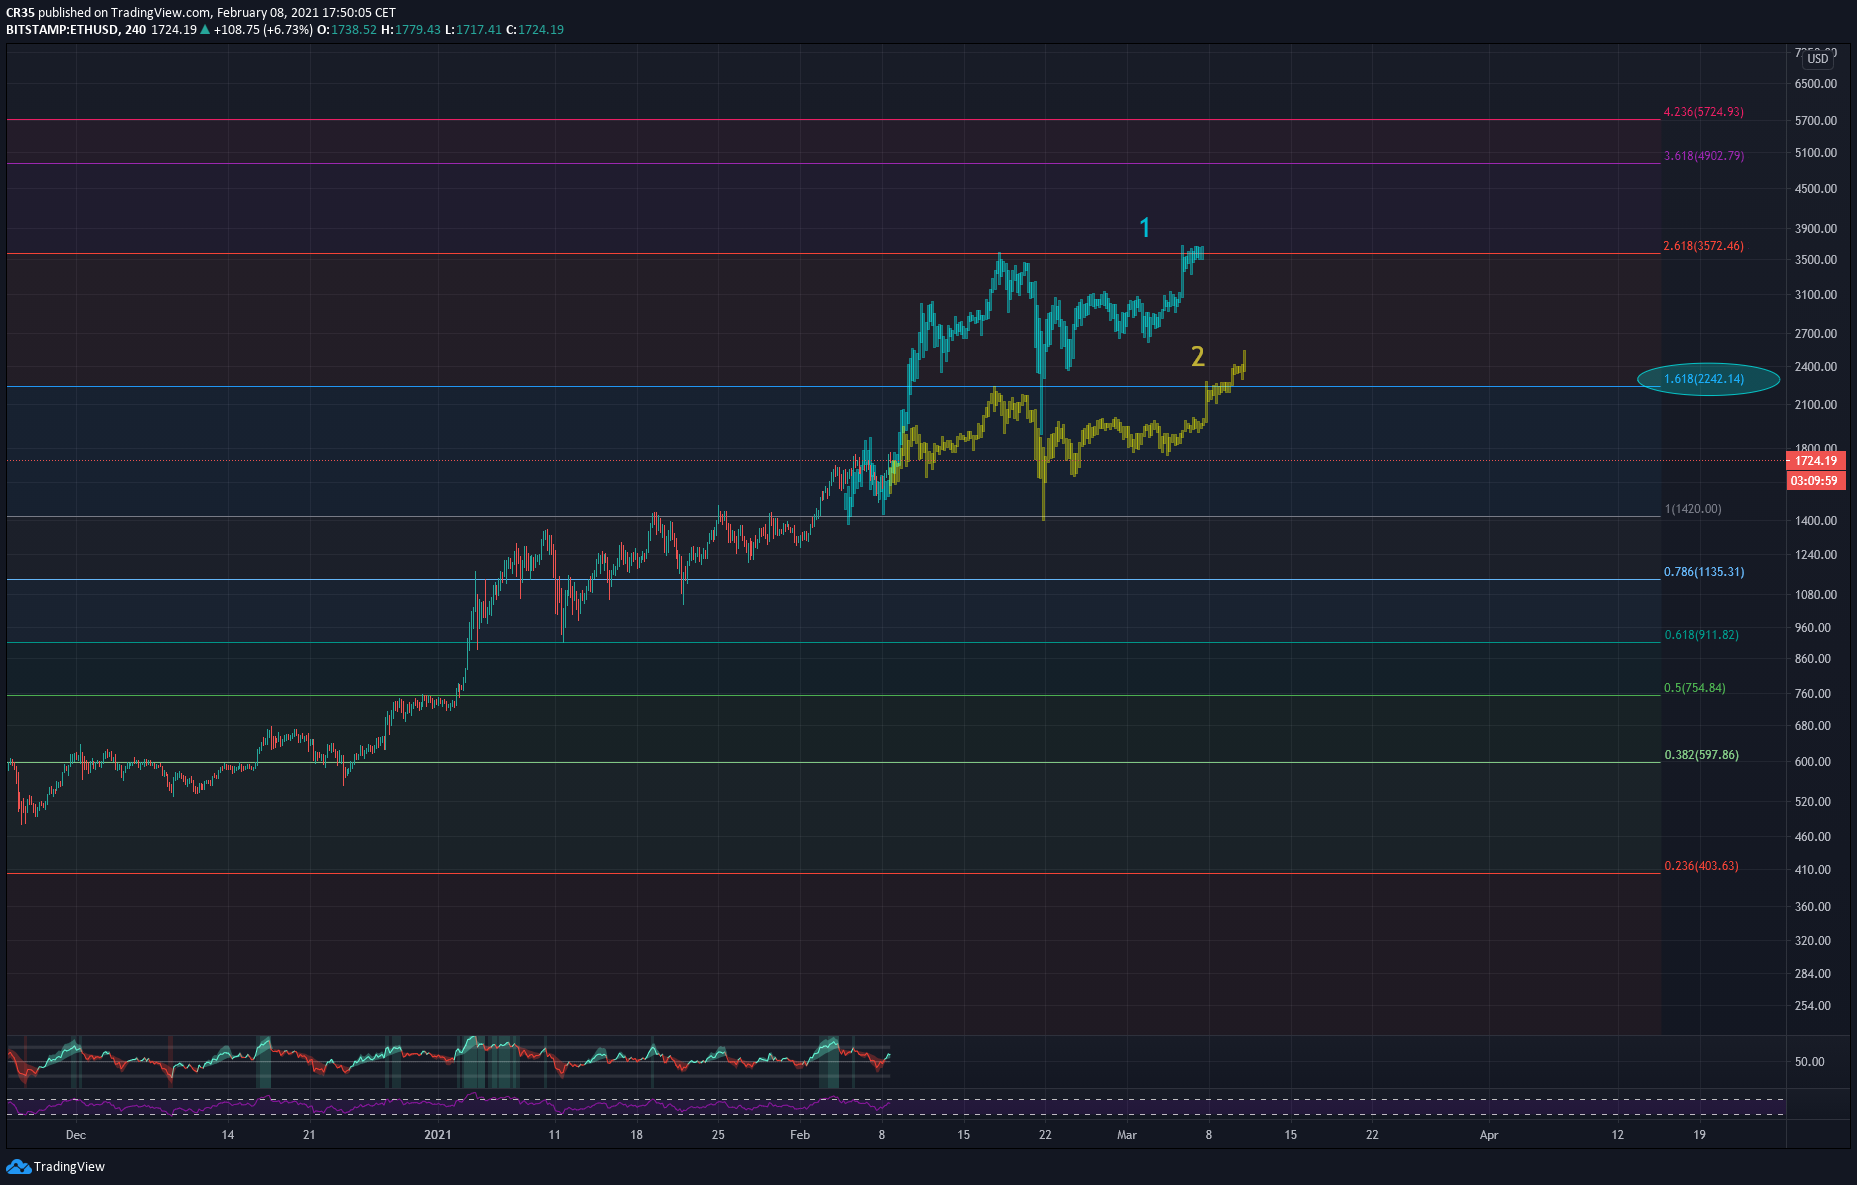Screen dimensions: 1857x1185
Task: Click the Dec label on time axis
Action: tap(76, 1135)
